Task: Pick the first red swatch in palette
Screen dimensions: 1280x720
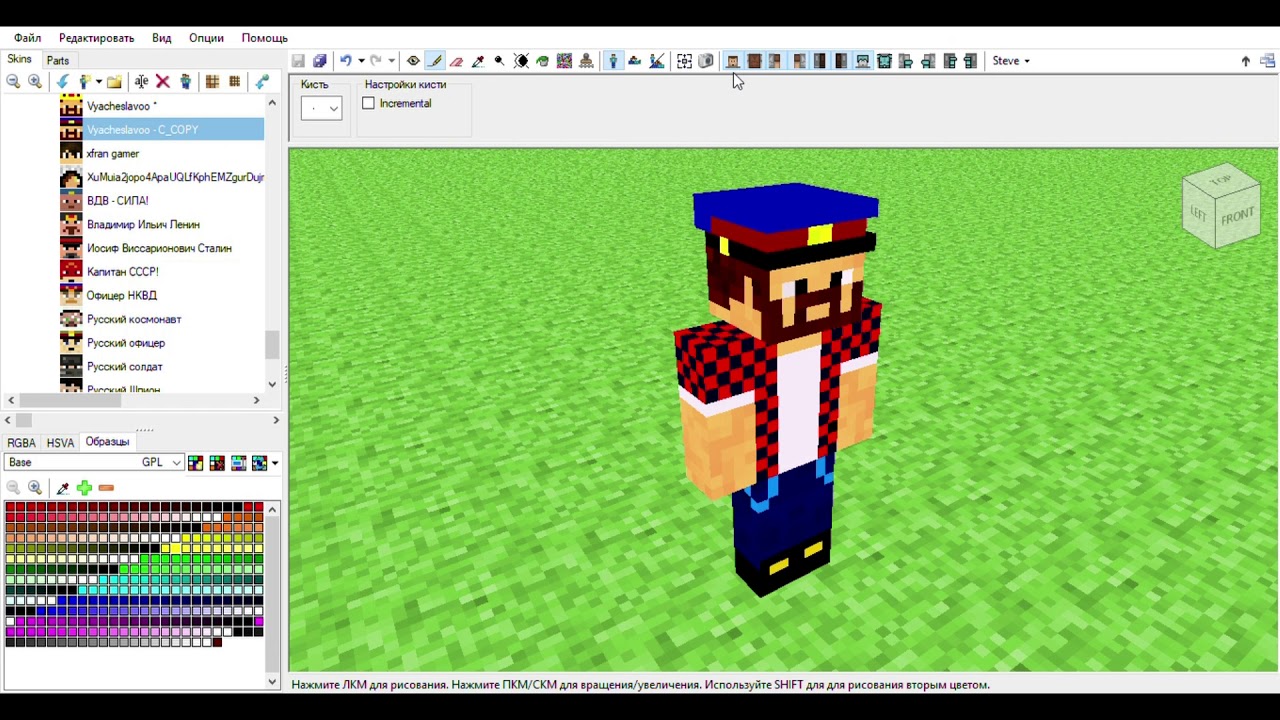Action: (x=11, y=509)
